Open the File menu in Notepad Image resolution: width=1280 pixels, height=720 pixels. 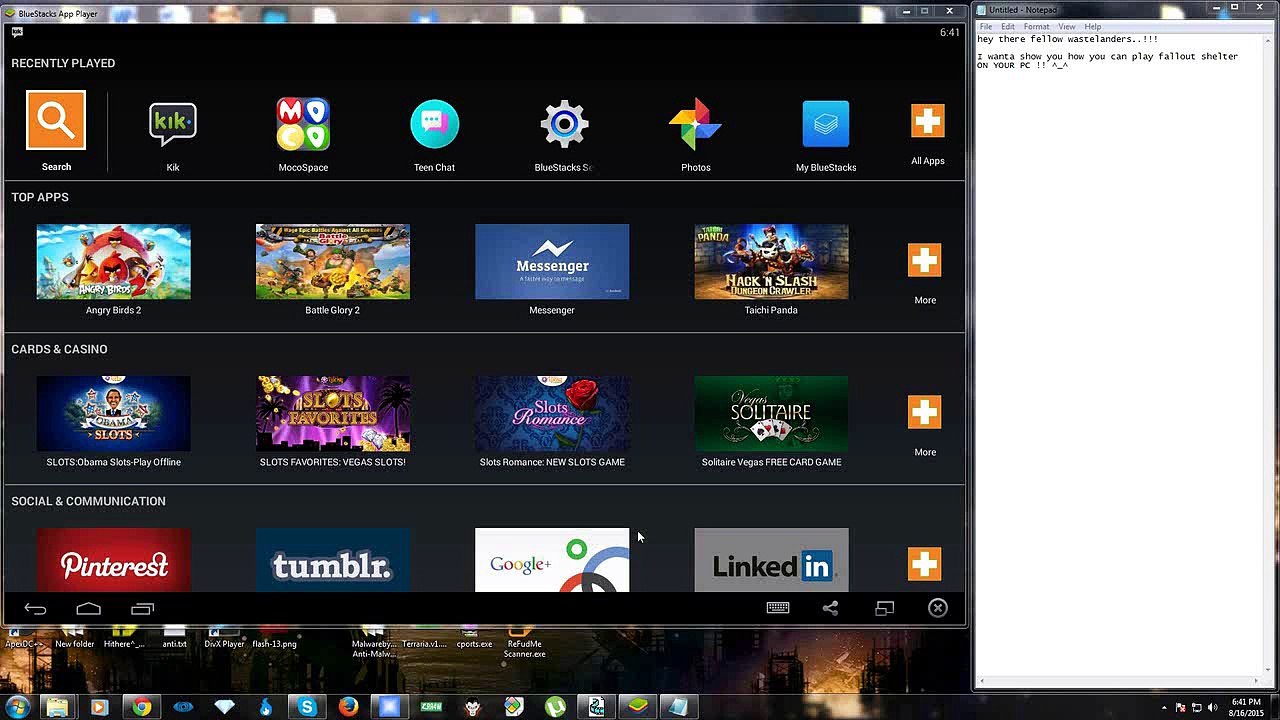[x=986, y=26]
